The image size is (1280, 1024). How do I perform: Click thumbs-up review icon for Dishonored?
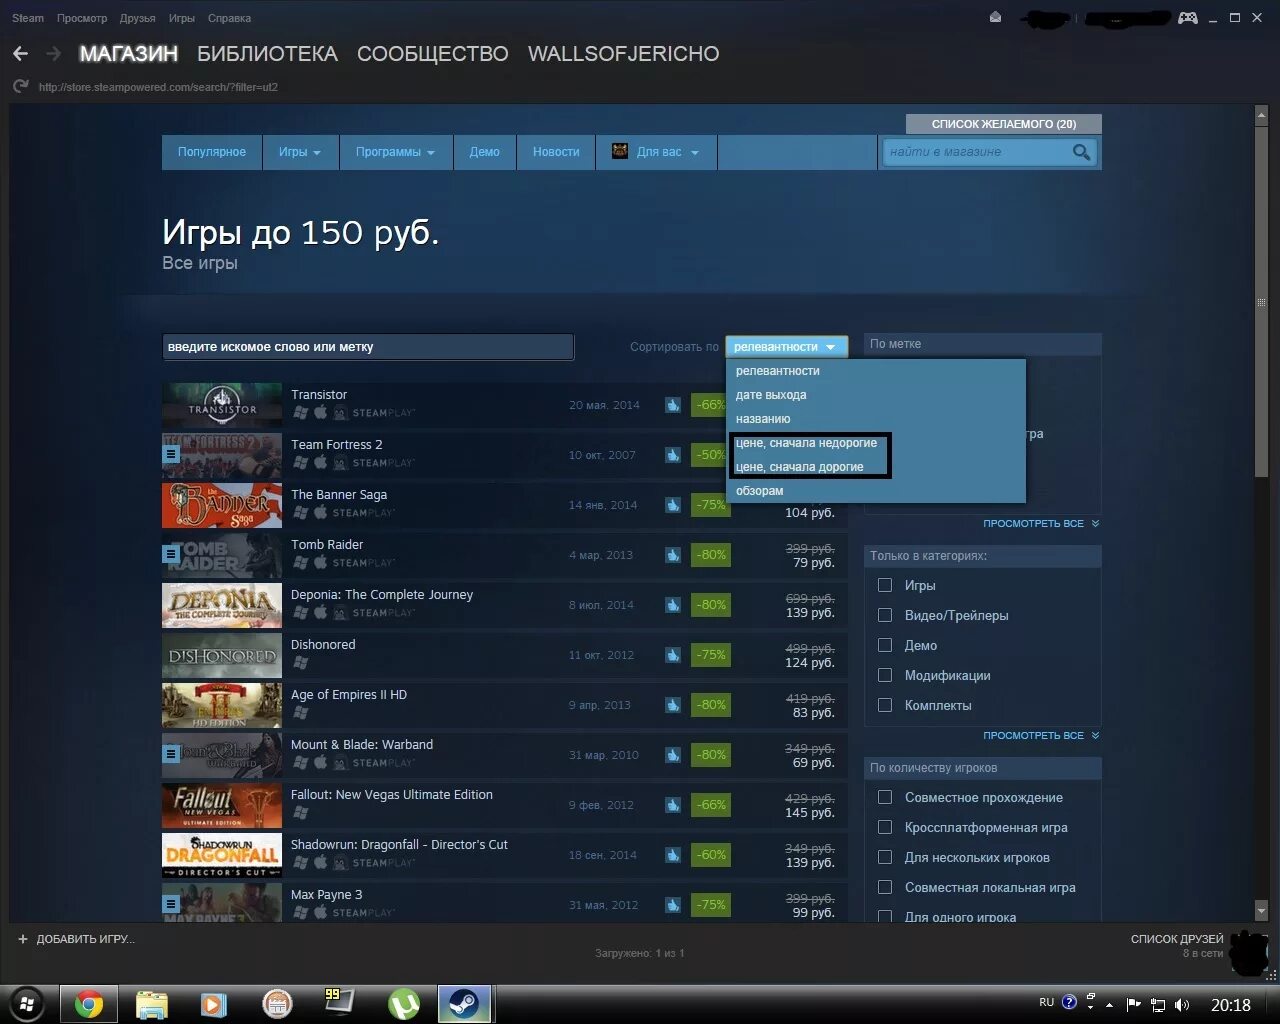click(673, 655)
